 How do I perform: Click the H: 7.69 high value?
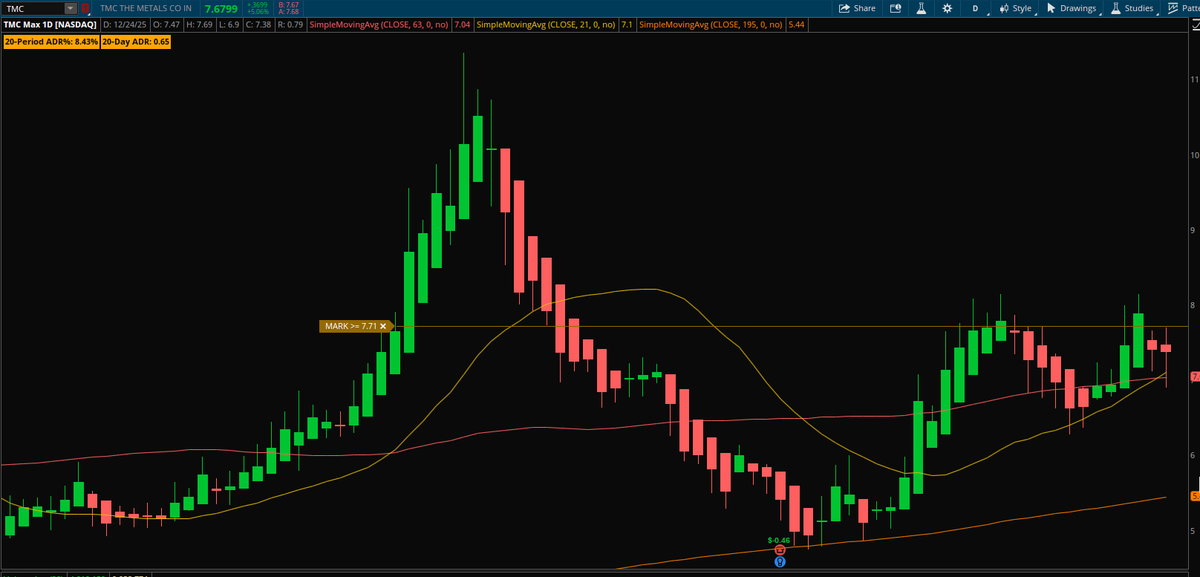199,24
